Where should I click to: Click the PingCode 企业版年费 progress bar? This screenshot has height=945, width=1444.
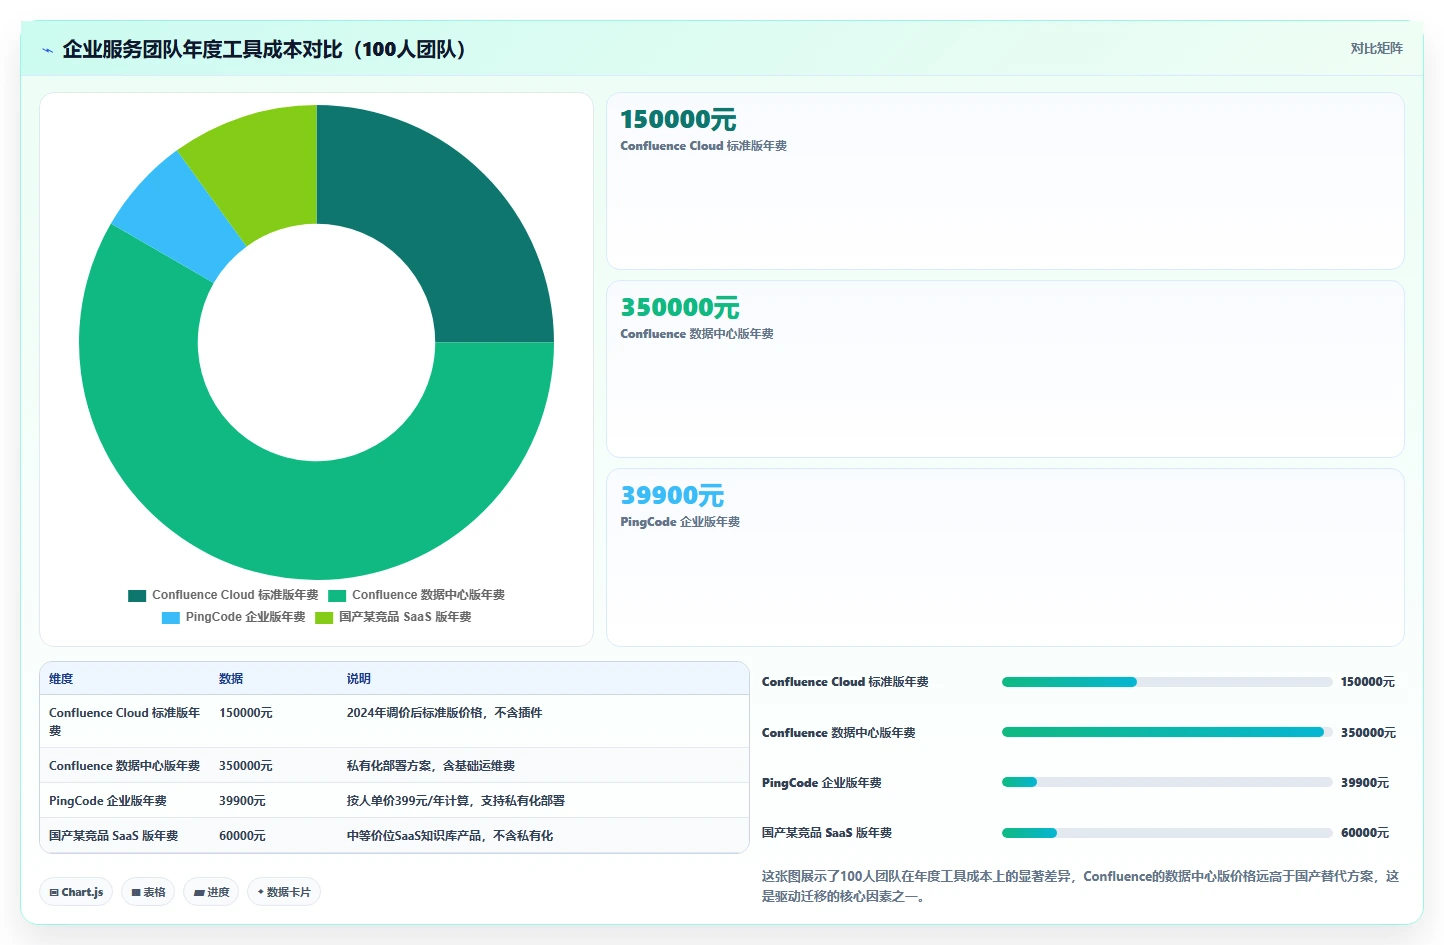point(1167,782)
